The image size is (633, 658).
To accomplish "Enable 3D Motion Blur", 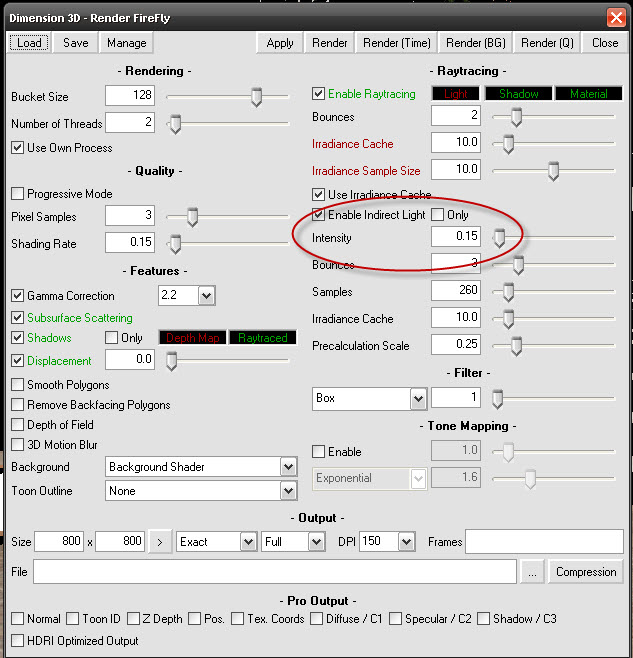I will (17, 444).
